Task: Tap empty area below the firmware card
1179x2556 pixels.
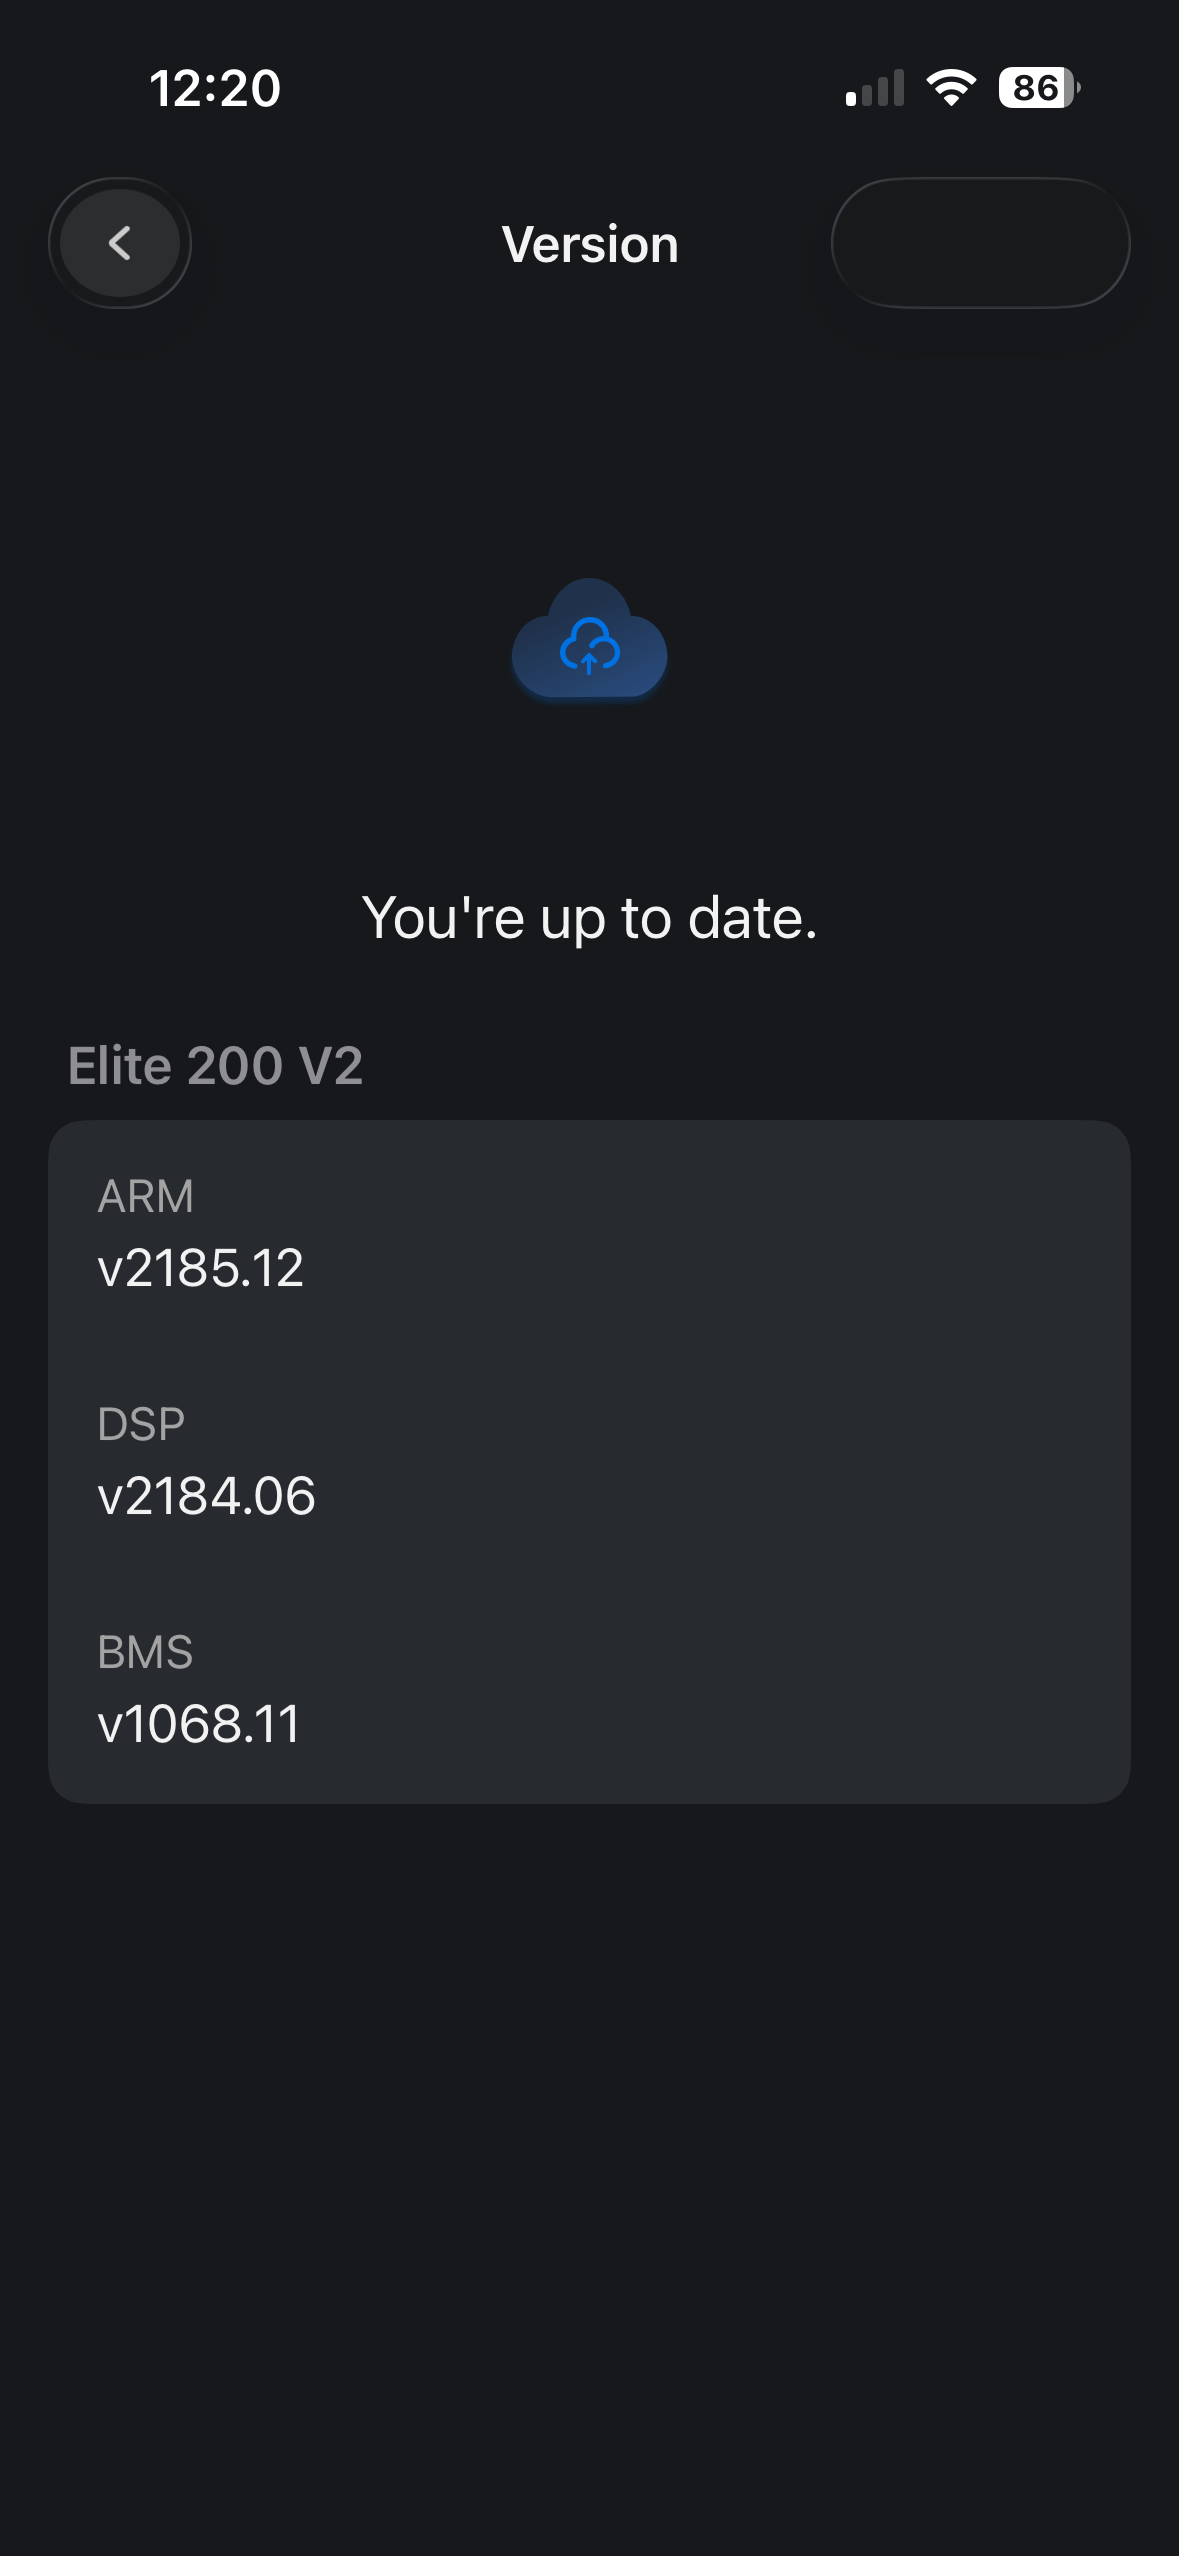Action: [x=590, y=2150]
